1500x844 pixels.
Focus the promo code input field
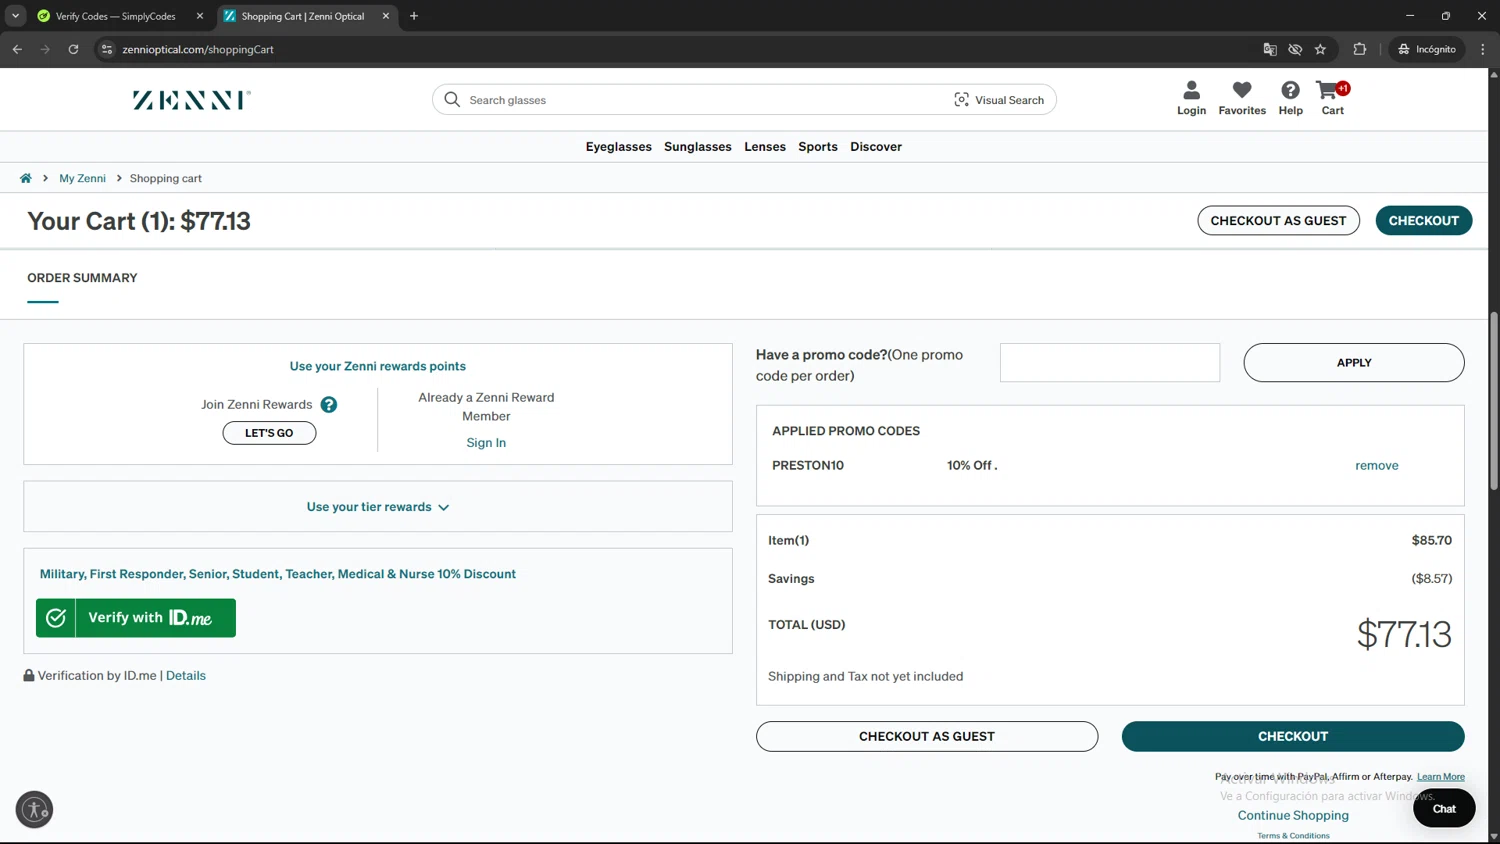tap(1110, 363)
